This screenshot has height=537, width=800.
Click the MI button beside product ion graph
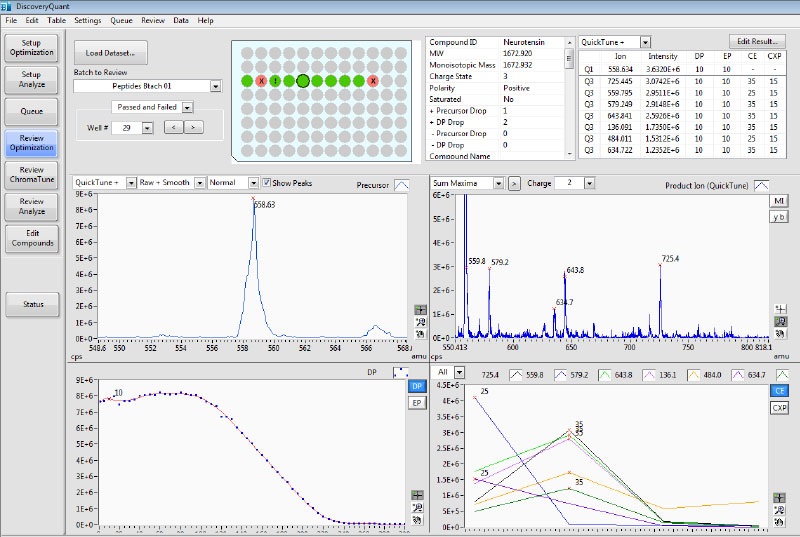pyautogui.click(x=779, y=201)
